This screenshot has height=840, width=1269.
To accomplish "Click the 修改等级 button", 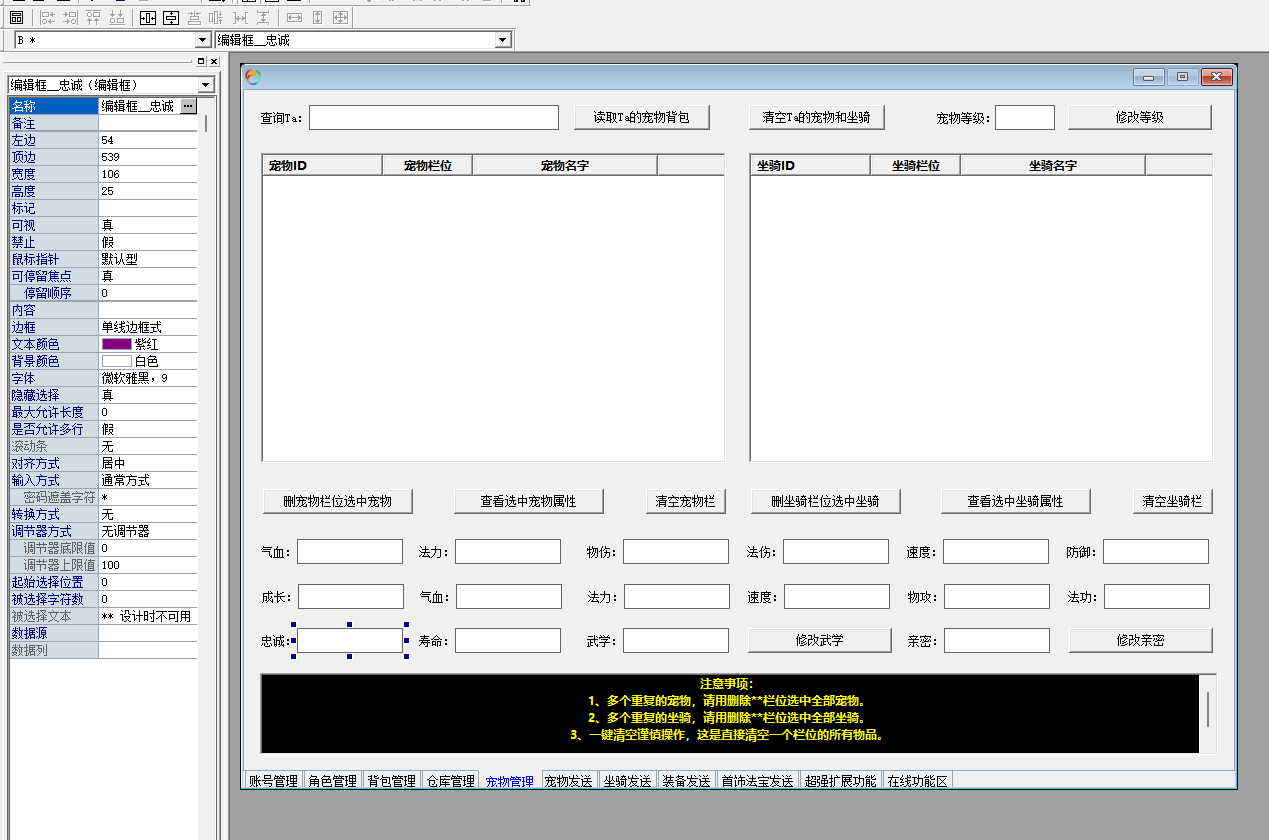I will click(x=1139, y=117).
